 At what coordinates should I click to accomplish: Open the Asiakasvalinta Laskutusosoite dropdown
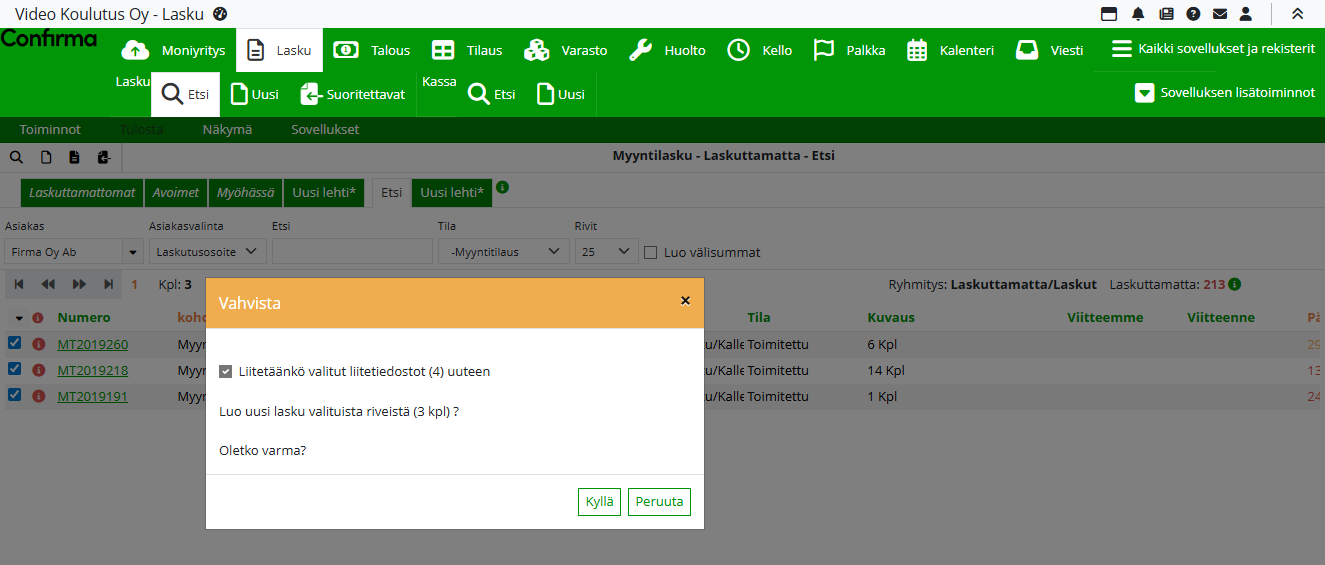pos(207,252)
